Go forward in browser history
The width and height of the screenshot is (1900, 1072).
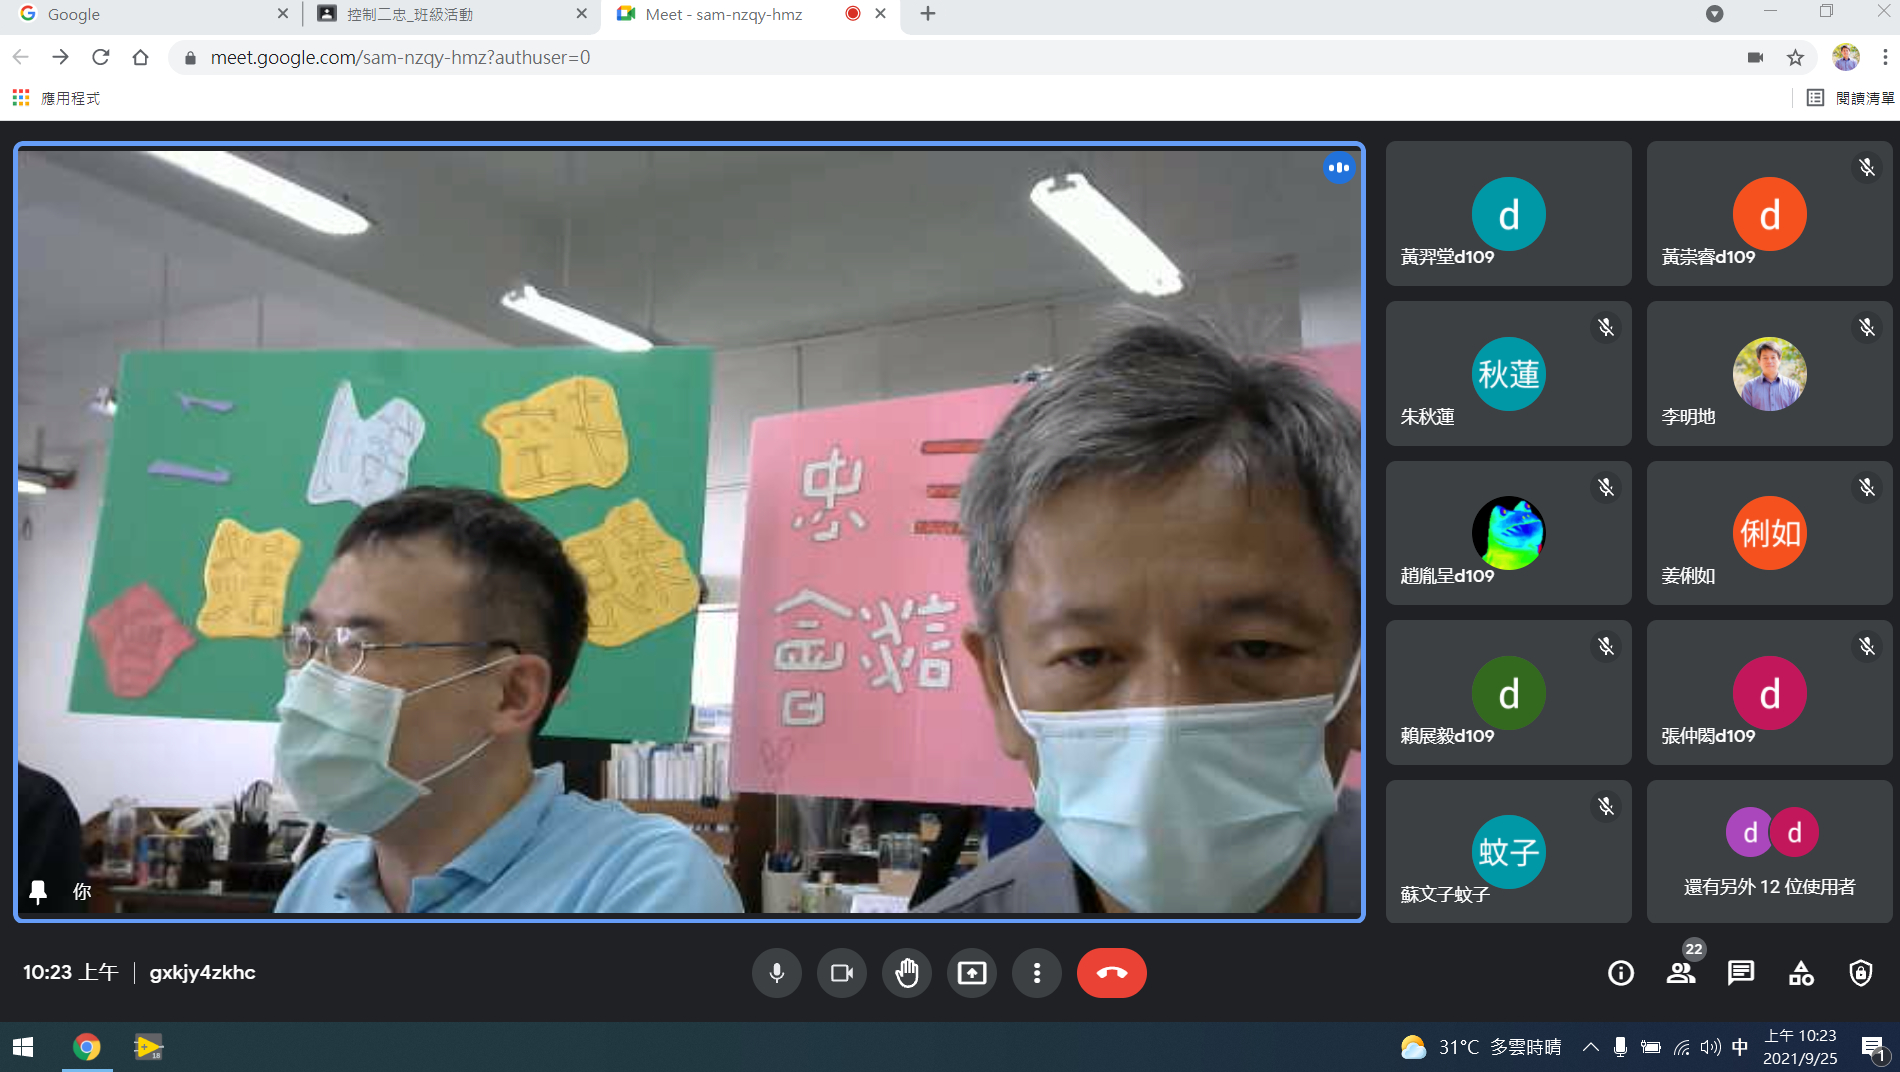click(61, 57)
